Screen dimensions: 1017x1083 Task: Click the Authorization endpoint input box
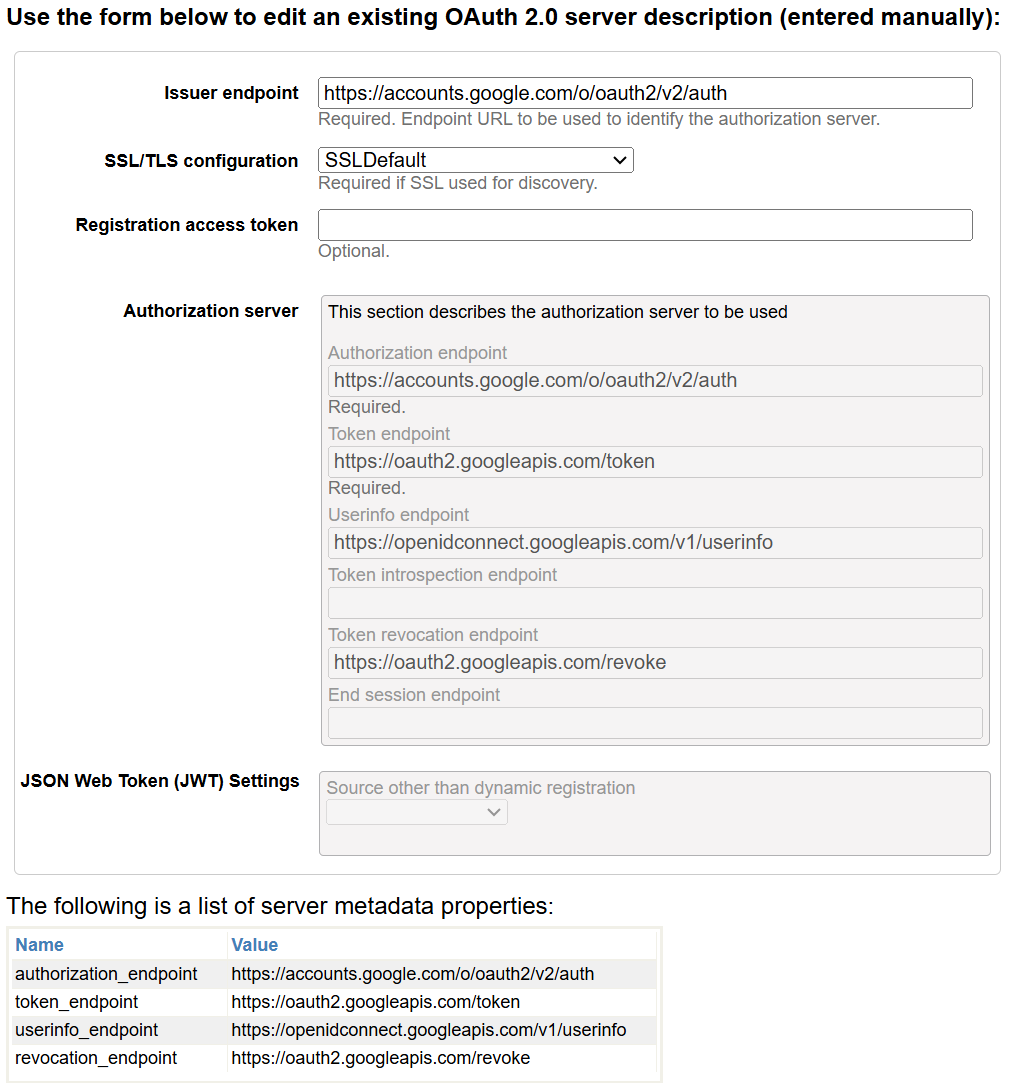pyautogui.click(x=655, y=381)
